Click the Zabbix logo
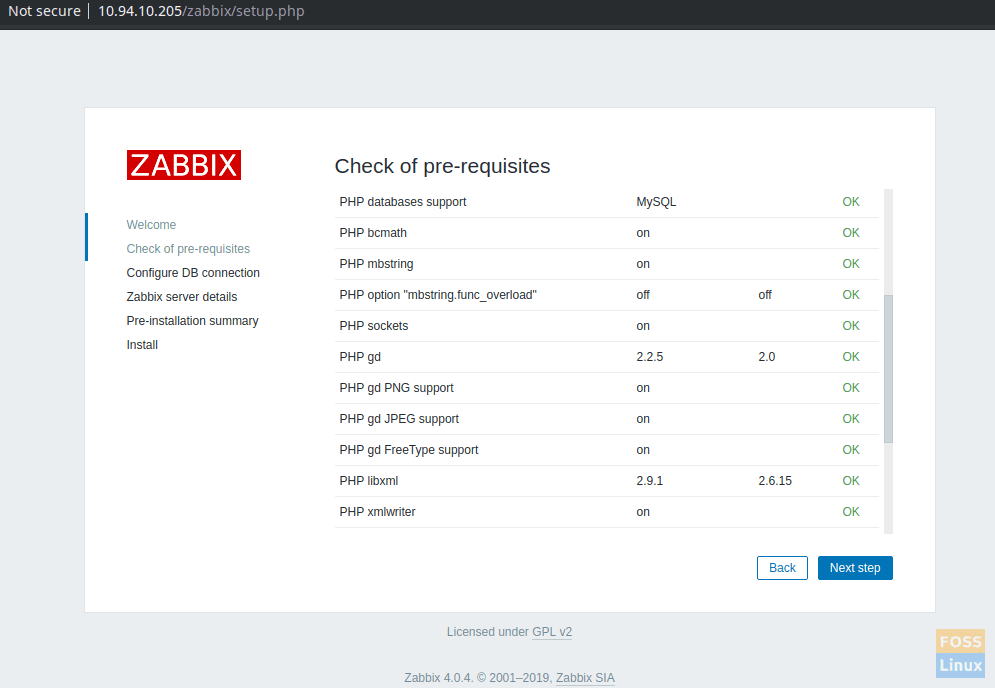The width and height of the screenshot is (995, 688). tap(183, 165)
